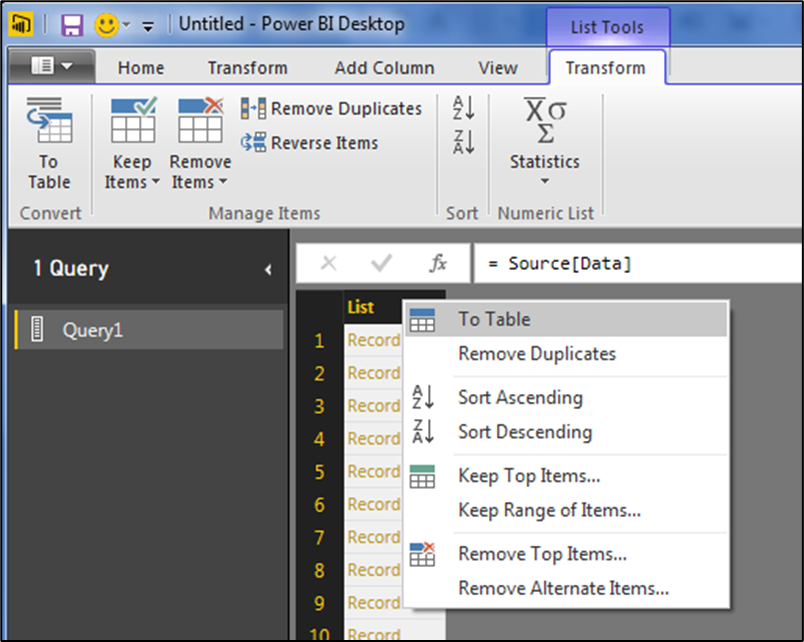
Task: Choose Sort Descending from the context menu
Action: coord(566,432)
